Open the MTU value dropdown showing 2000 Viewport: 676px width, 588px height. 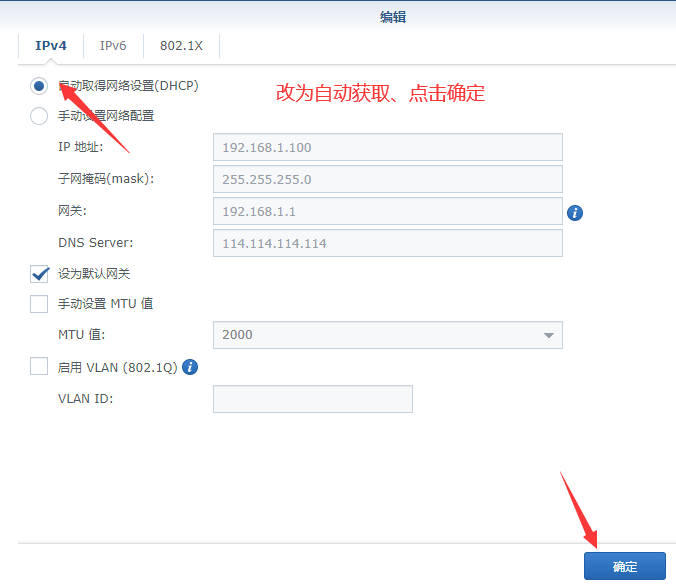[388, 335]
